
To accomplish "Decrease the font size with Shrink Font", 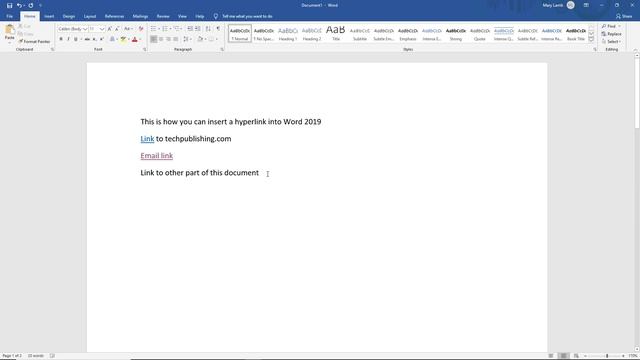I will coord(117,29).
